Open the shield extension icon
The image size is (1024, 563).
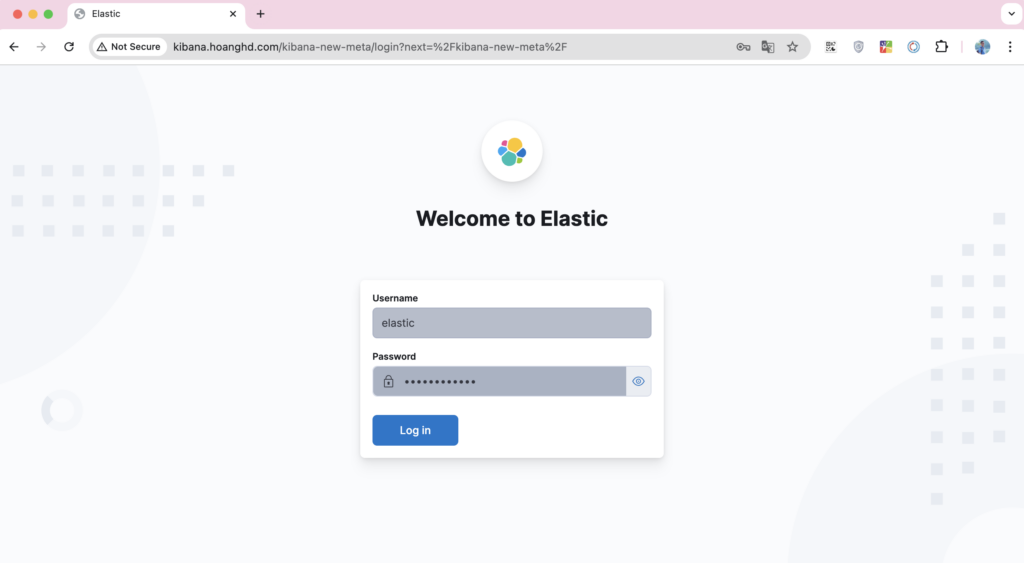[x=858, y=46]
